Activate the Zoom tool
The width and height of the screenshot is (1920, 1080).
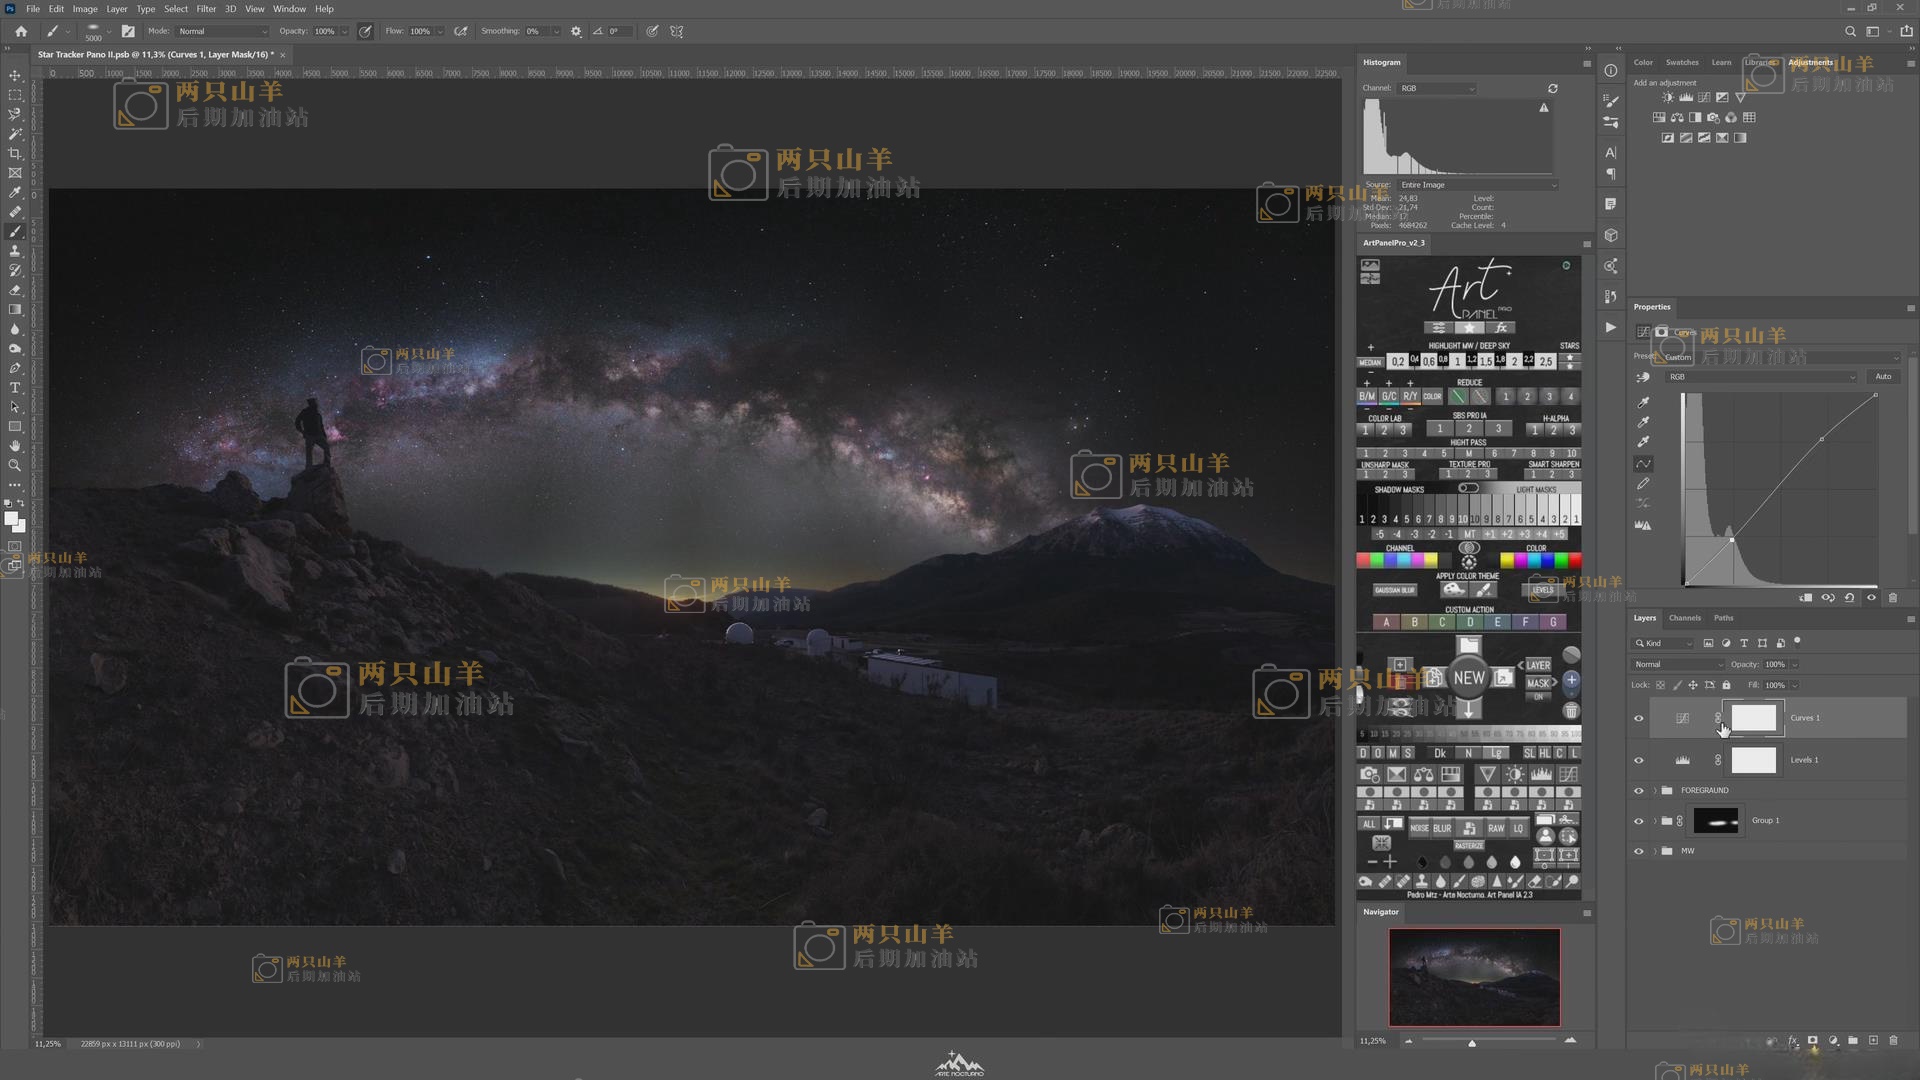(15, 466)
